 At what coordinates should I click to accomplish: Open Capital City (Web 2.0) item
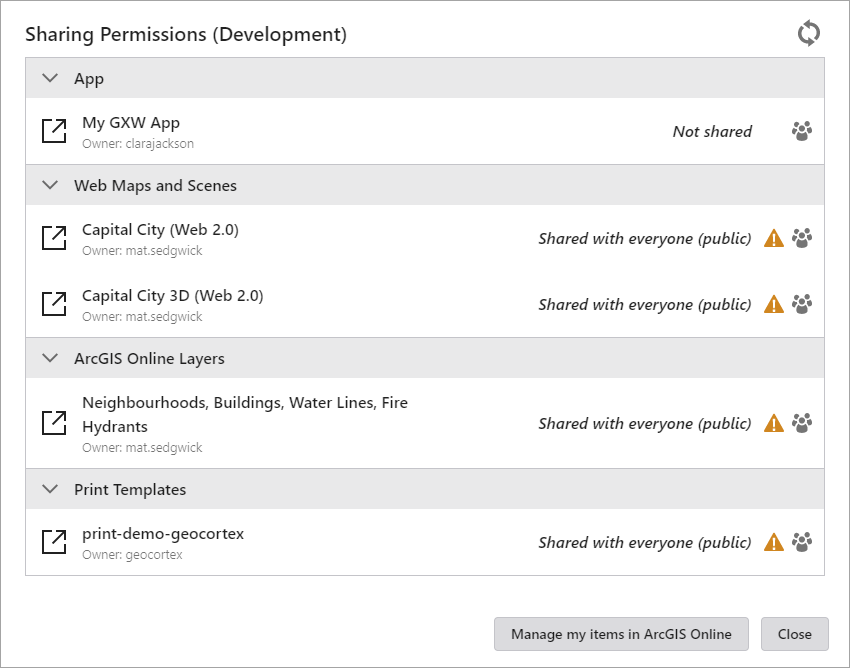54,238
